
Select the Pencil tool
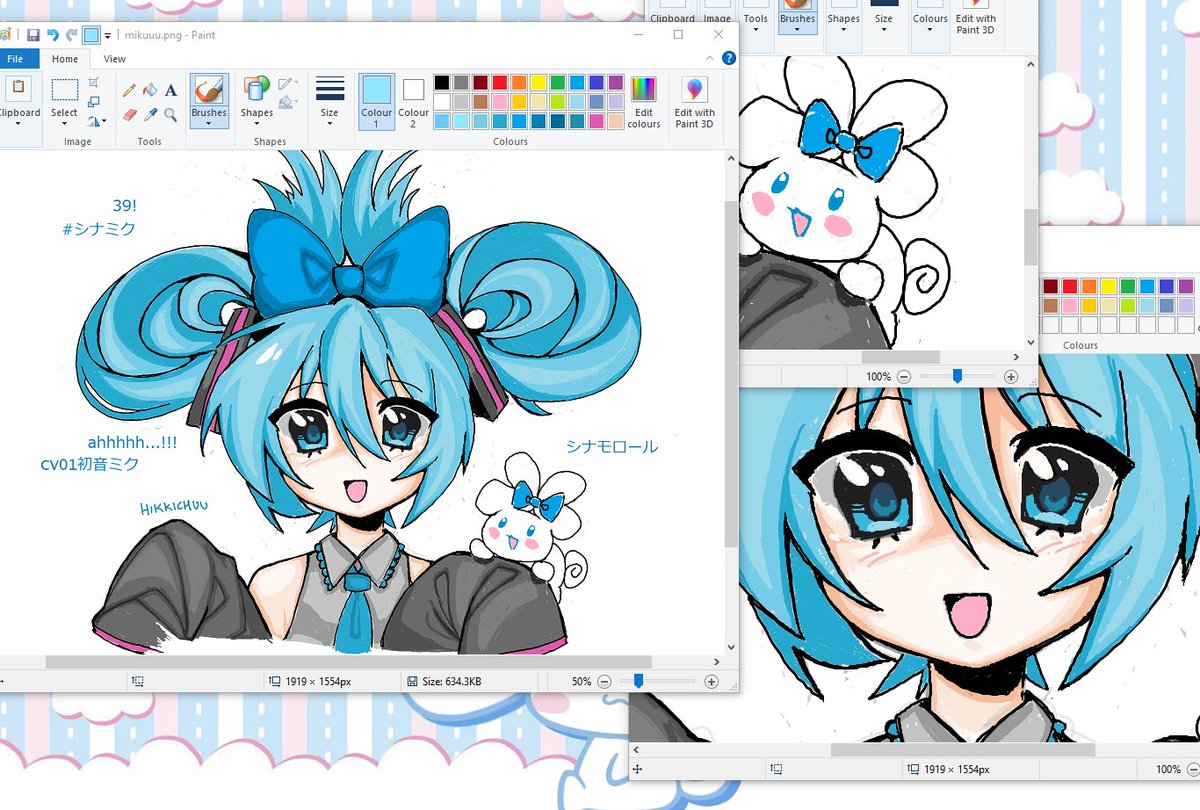coord(129,90)
